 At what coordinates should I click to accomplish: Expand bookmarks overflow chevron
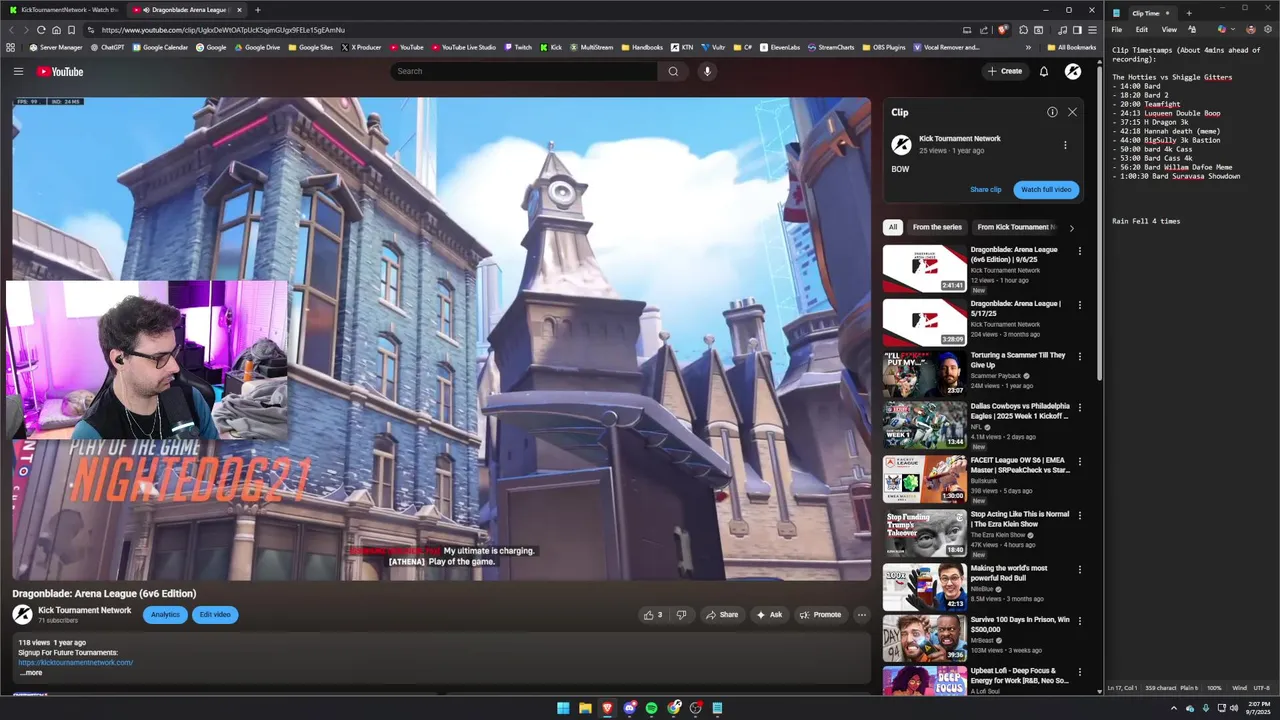click(x=1028, y=47)
